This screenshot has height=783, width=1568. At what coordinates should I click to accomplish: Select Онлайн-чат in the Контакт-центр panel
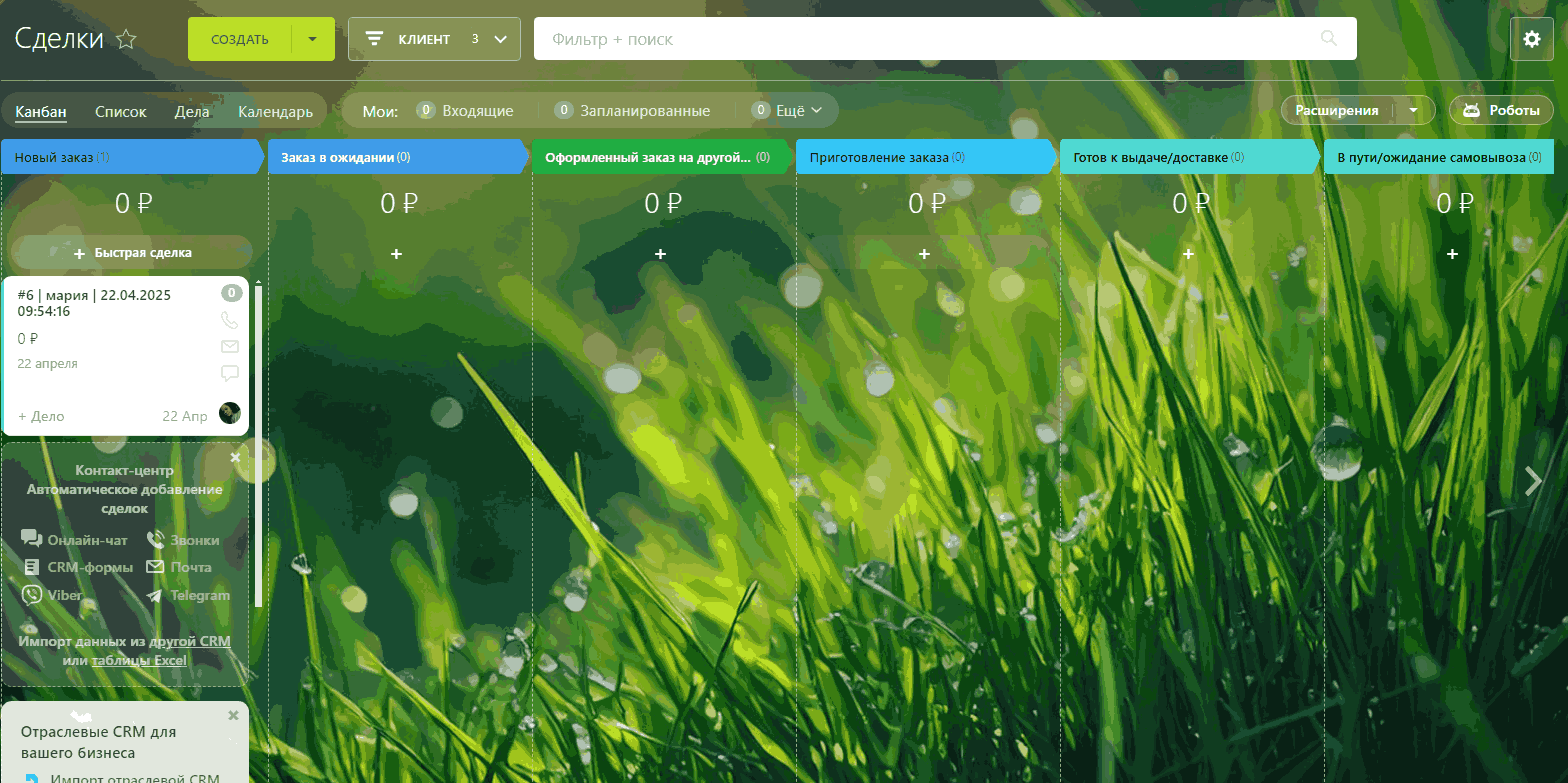(x=75, y=540)
